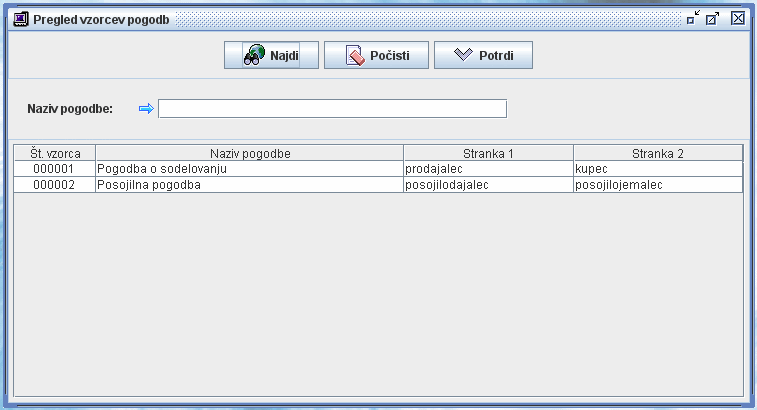Click the Naziv pogodbe column header
Screen dimensions: 757x410
coord(250,153)
